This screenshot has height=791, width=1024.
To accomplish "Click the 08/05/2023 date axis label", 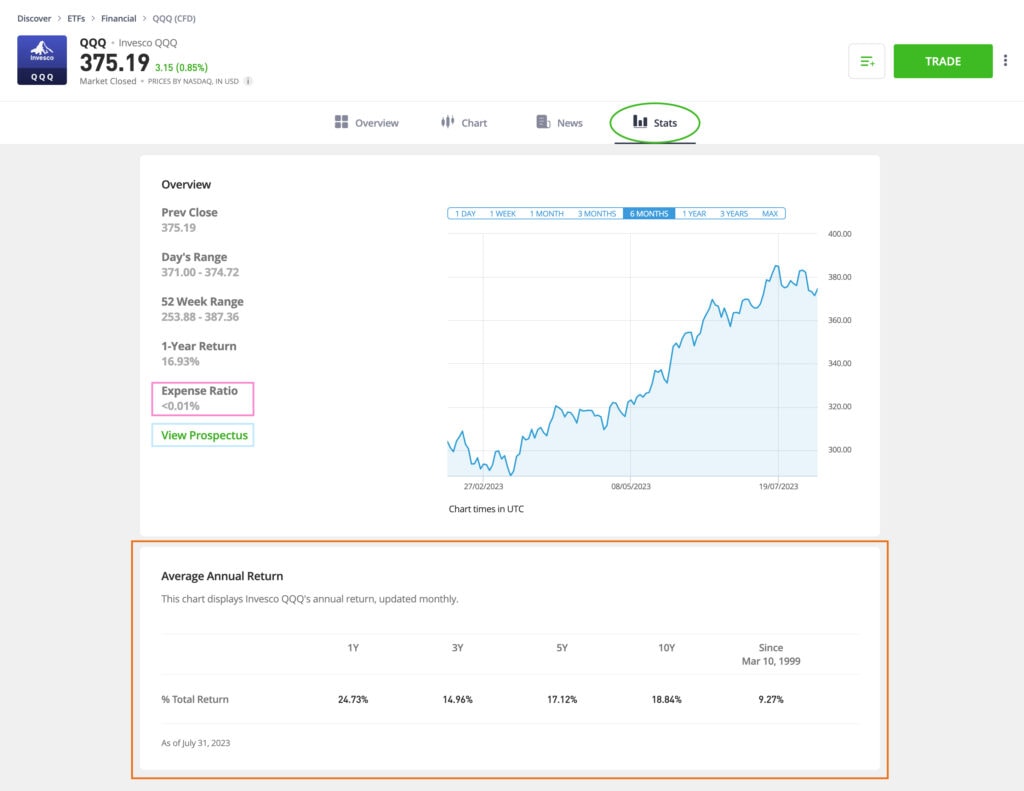I will coord(631,487).
